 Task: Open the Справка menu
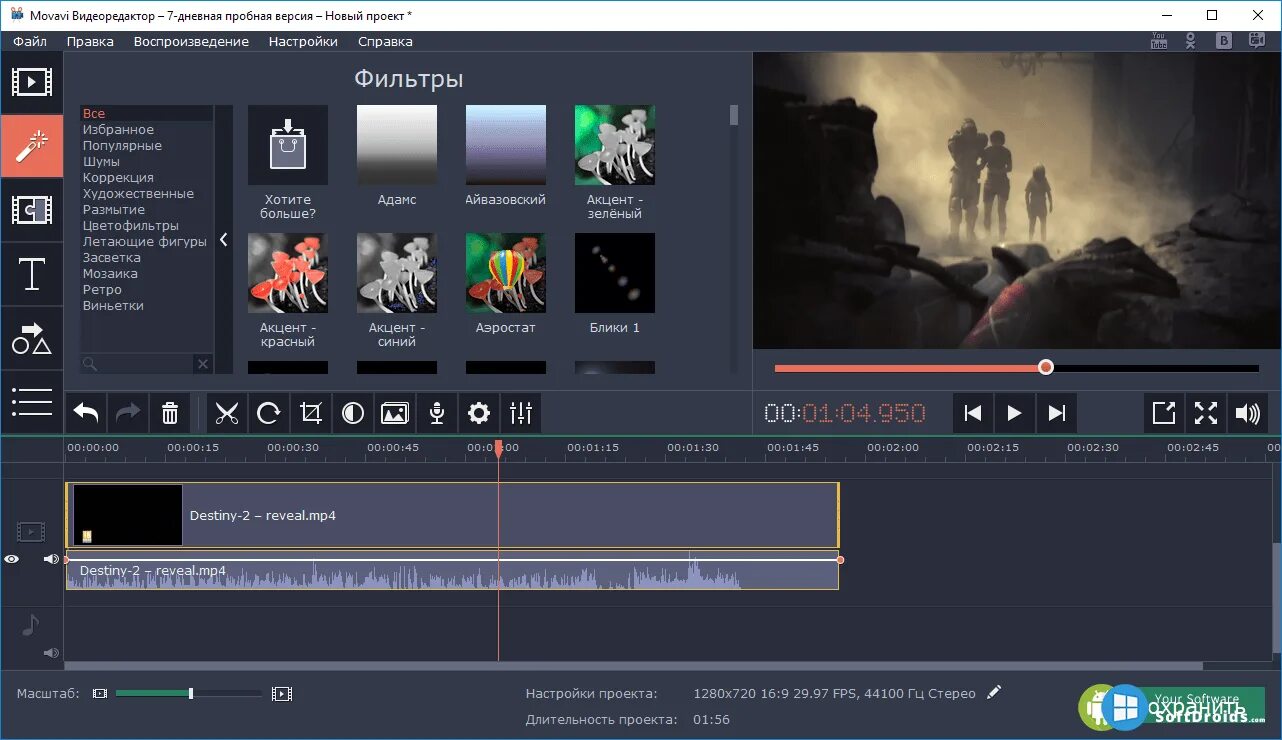pyautogui.click(x=385, y=41)
